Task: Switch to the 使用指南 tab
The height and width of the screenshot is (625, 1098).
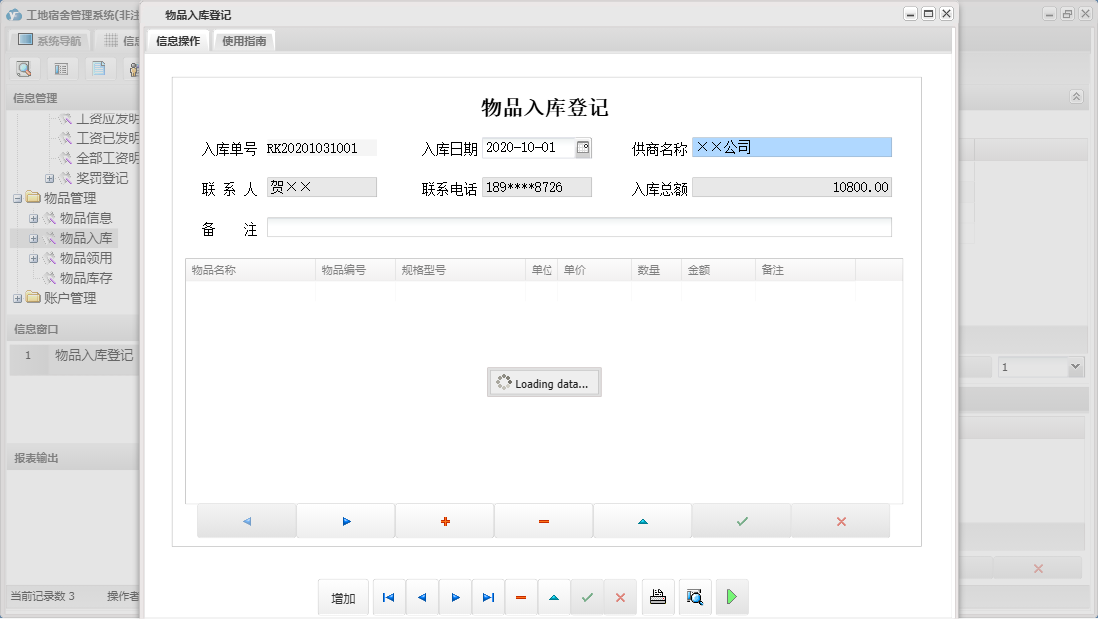Action: pyautogui.click(x=244, y=41)
